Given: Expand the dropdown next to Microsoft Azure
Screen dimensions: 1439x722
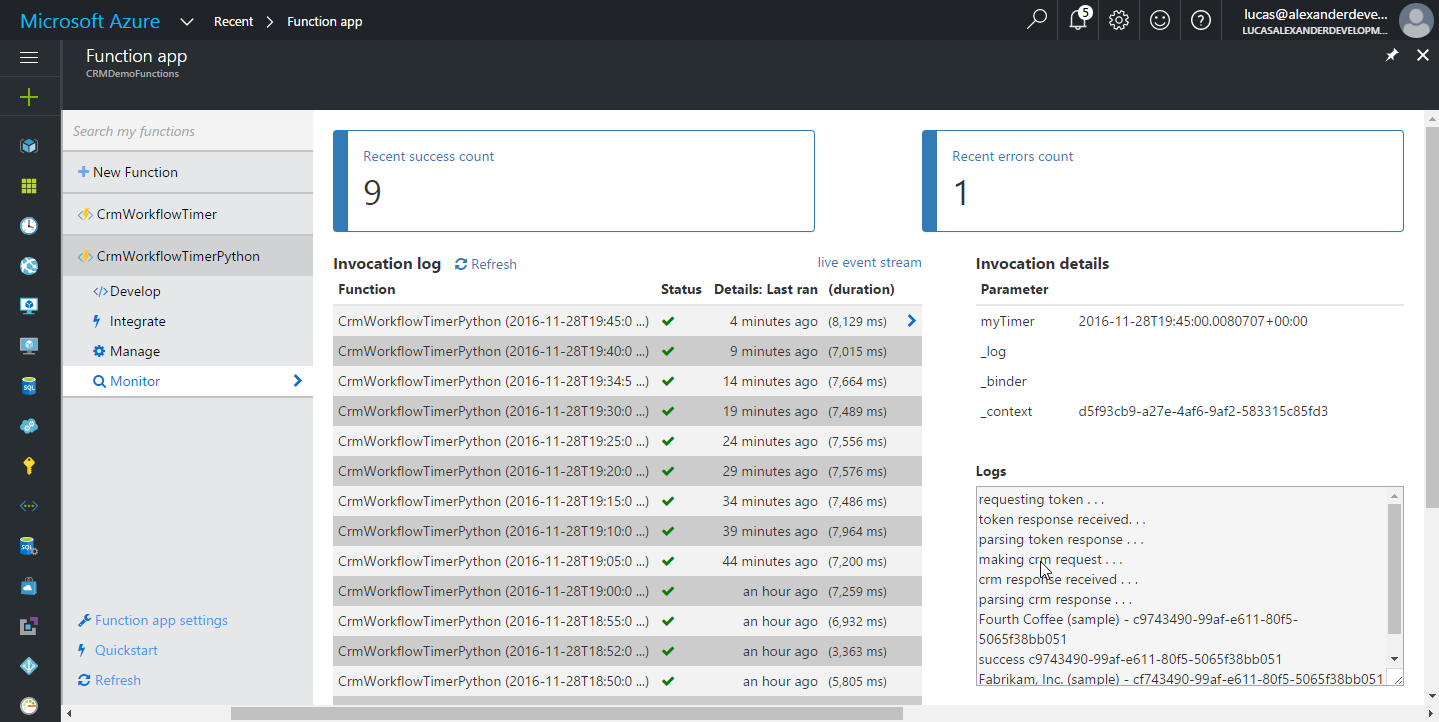Looking at the screenshot, I should (187, 21).
